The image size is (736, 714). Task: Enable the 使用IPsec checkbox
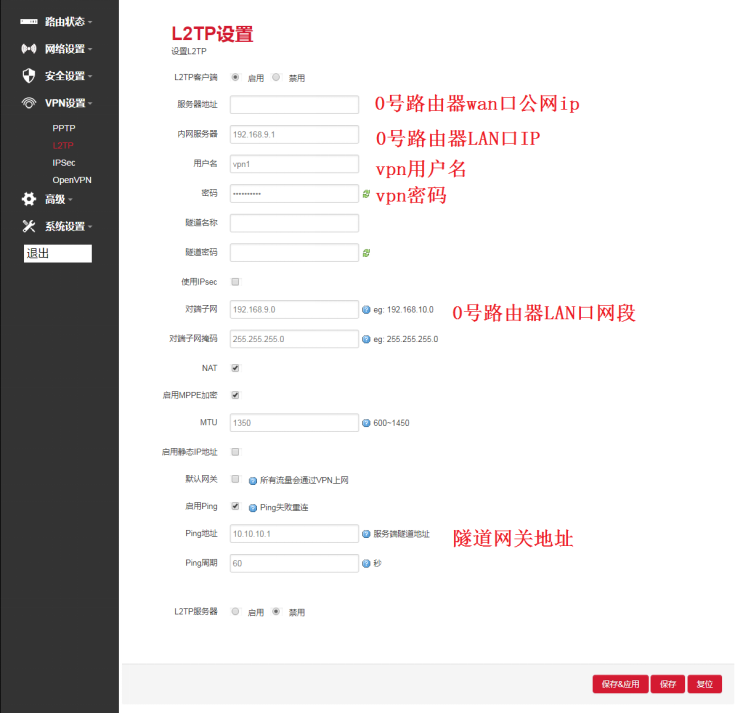click(235, 282)
